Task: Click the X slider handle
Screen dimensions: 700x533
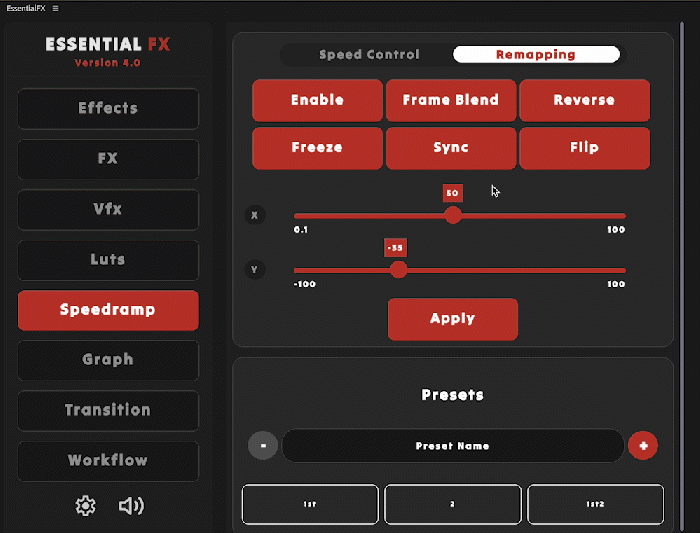Action: click(453, 215)
